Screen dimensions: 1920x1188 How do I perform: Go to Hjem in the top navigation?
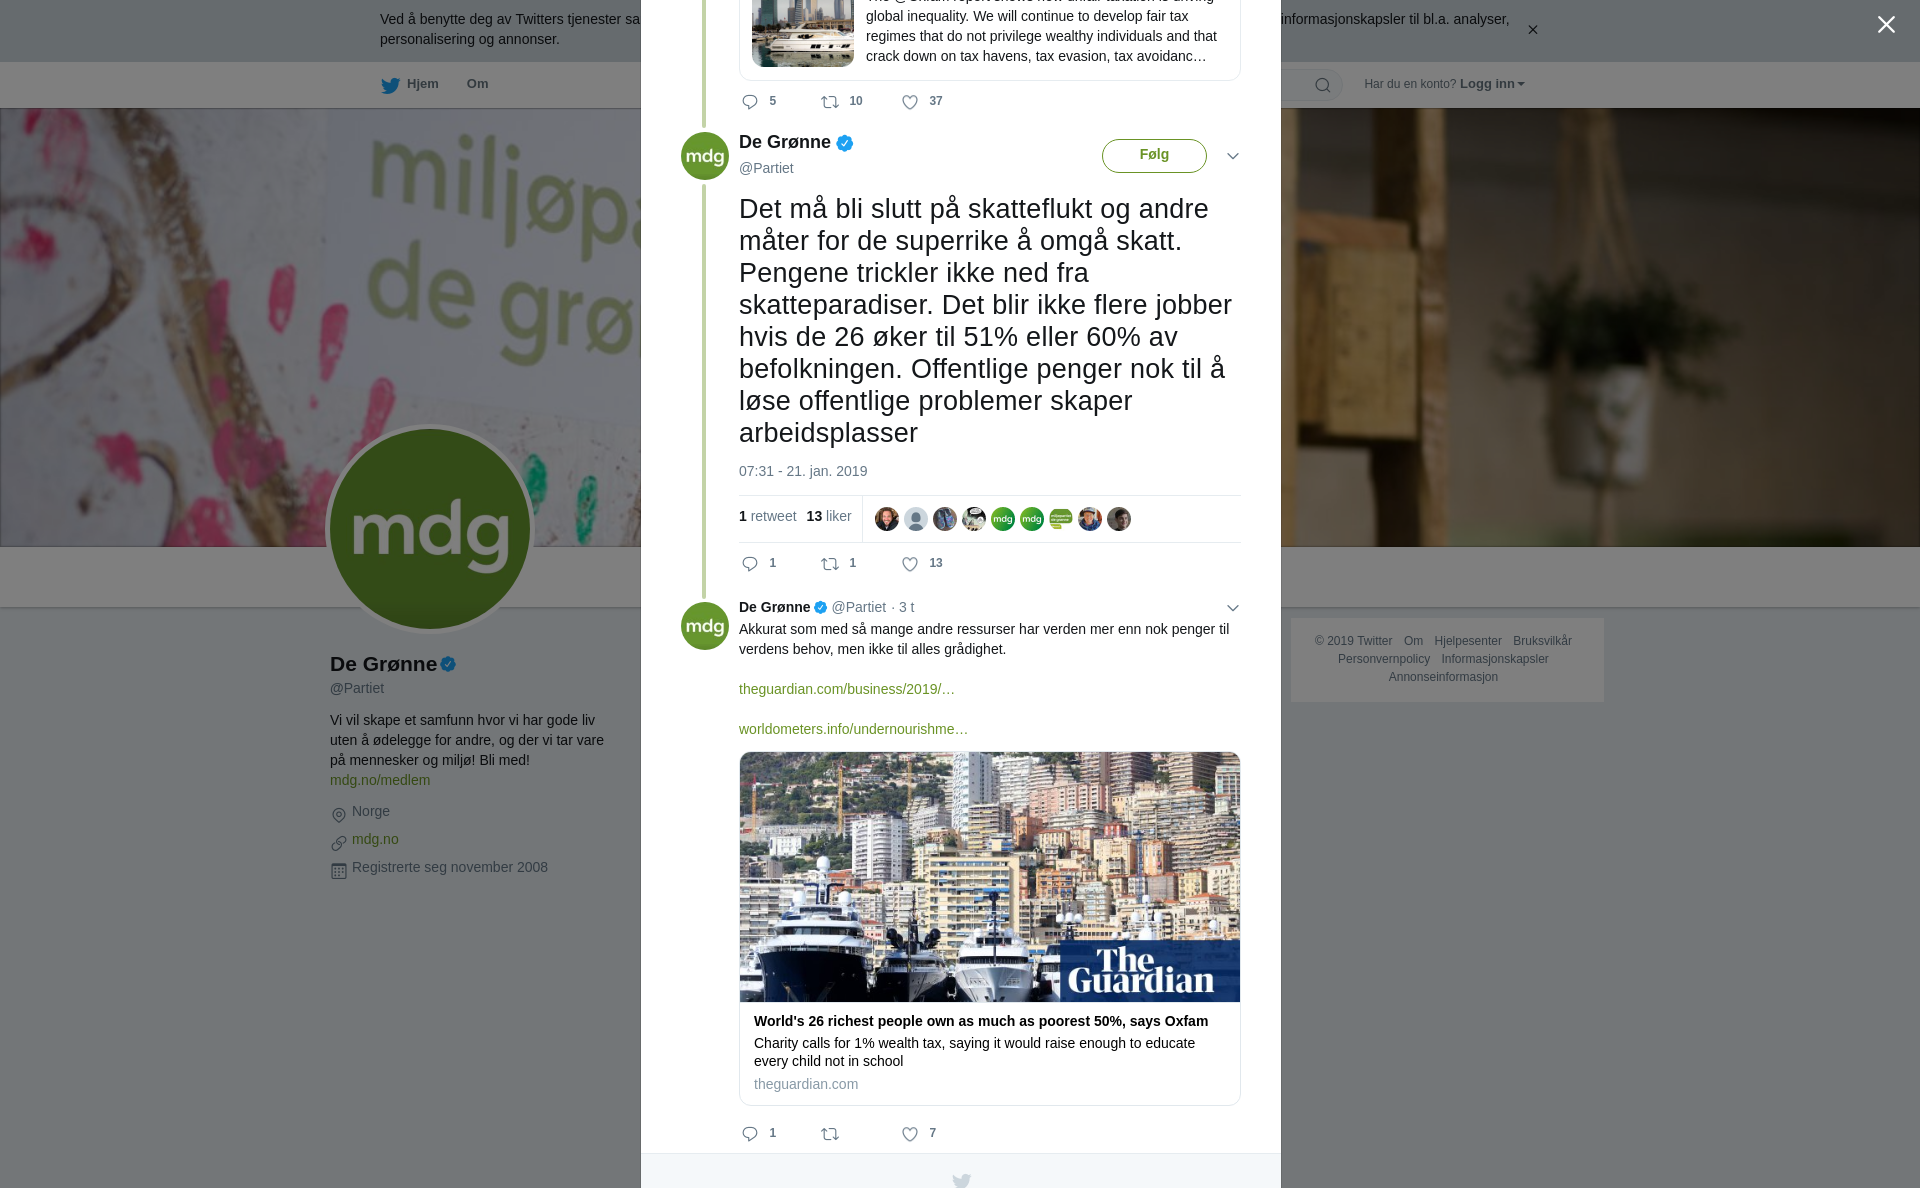pos(410,84)
